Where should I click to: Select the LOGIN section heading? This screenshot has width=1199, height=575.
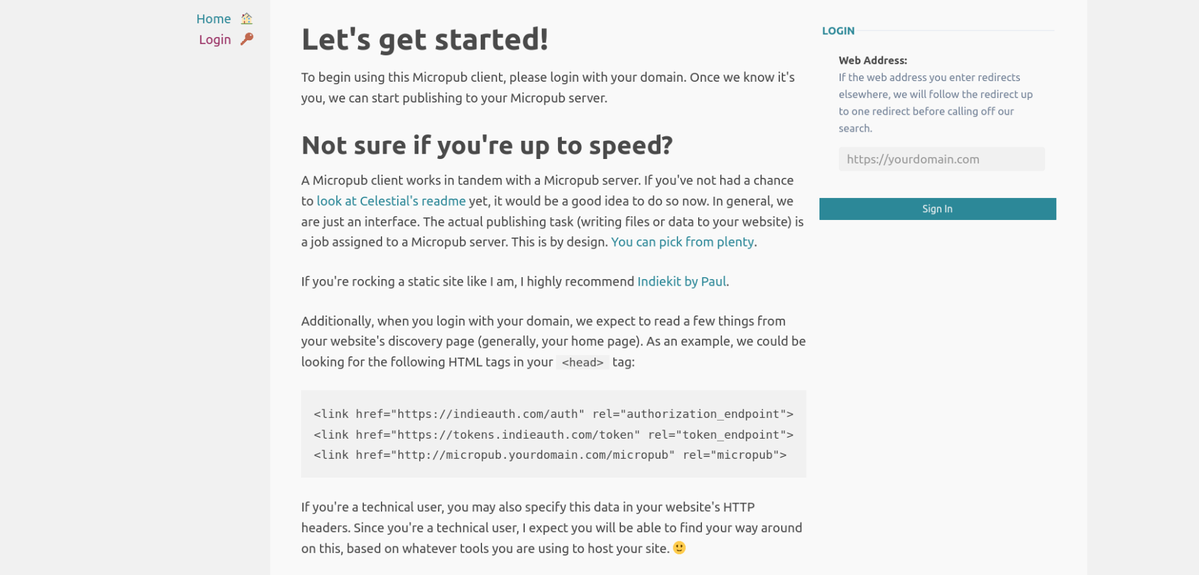pyautogui.click(x=838, y=31)
